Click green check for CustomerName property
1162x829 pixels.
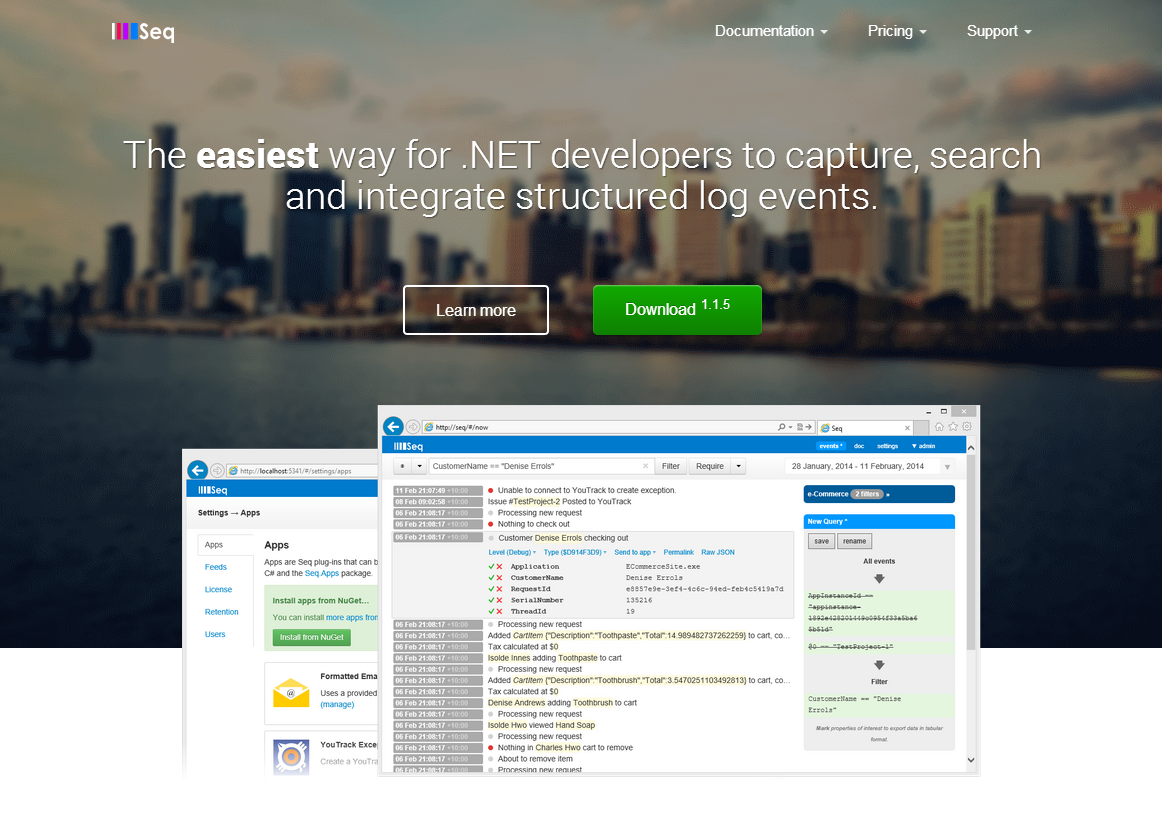point(491,578)
